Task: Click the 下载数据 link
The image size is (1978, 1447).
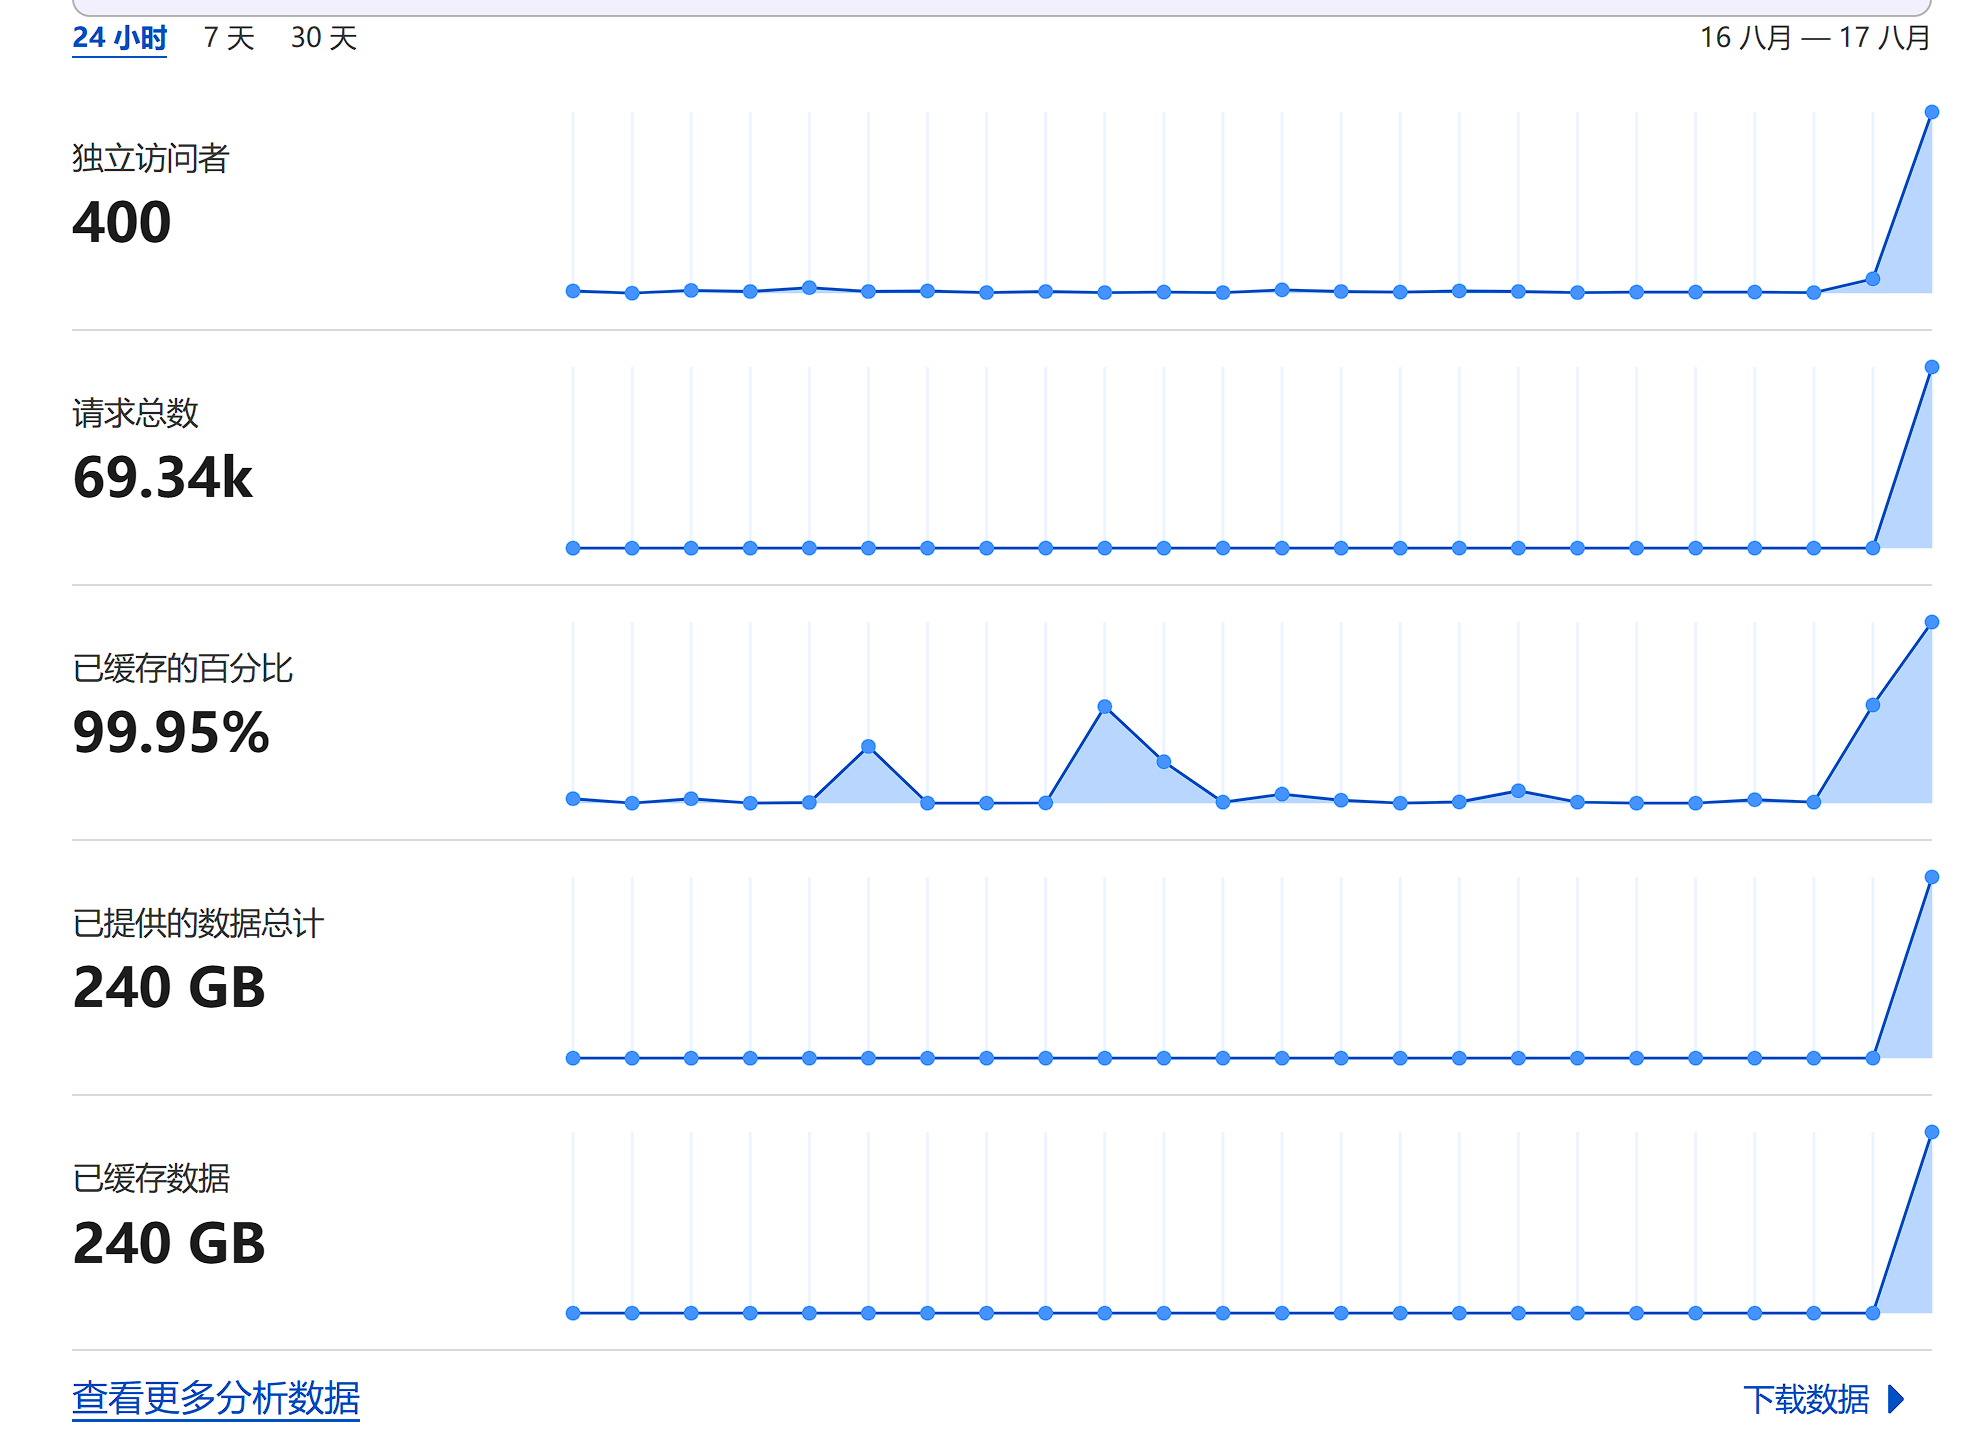Action: pos(1806,1399)
